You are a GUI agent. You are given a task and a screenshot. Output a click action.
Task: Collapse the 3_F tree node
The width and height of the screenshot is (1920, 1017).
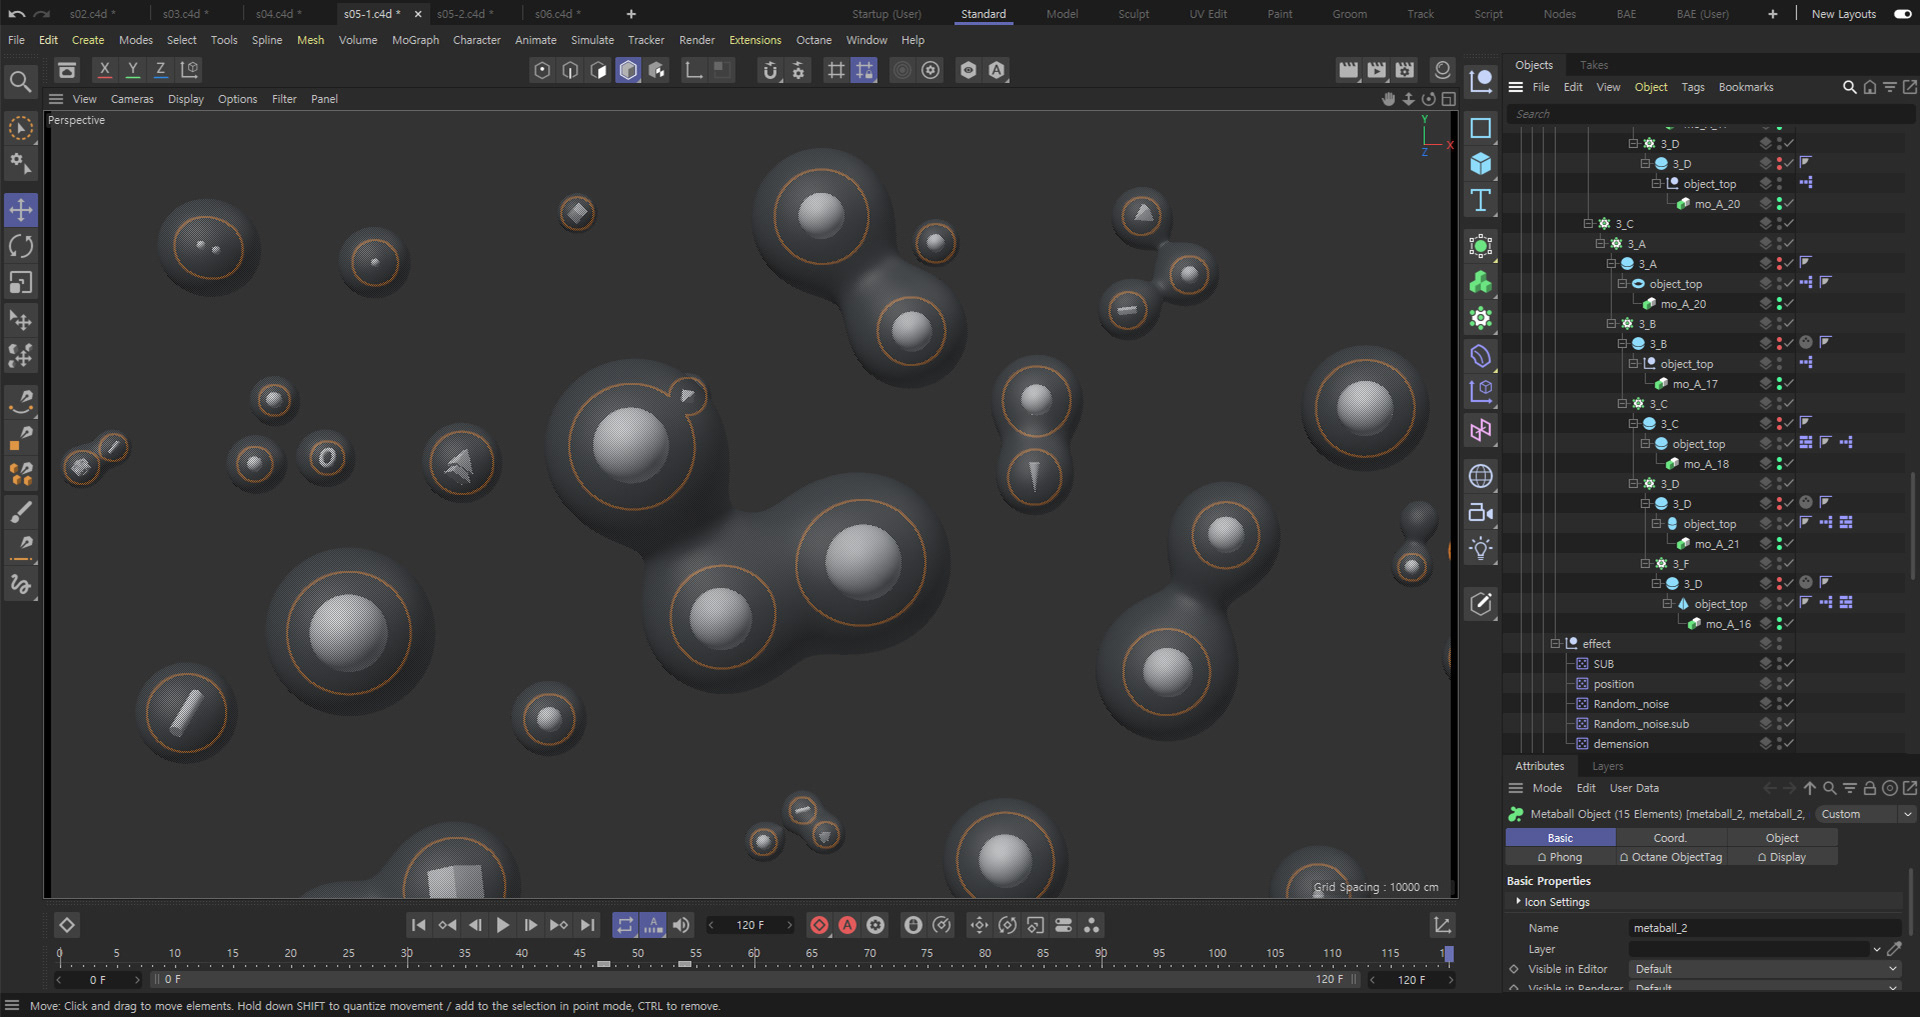point(1645,564)
